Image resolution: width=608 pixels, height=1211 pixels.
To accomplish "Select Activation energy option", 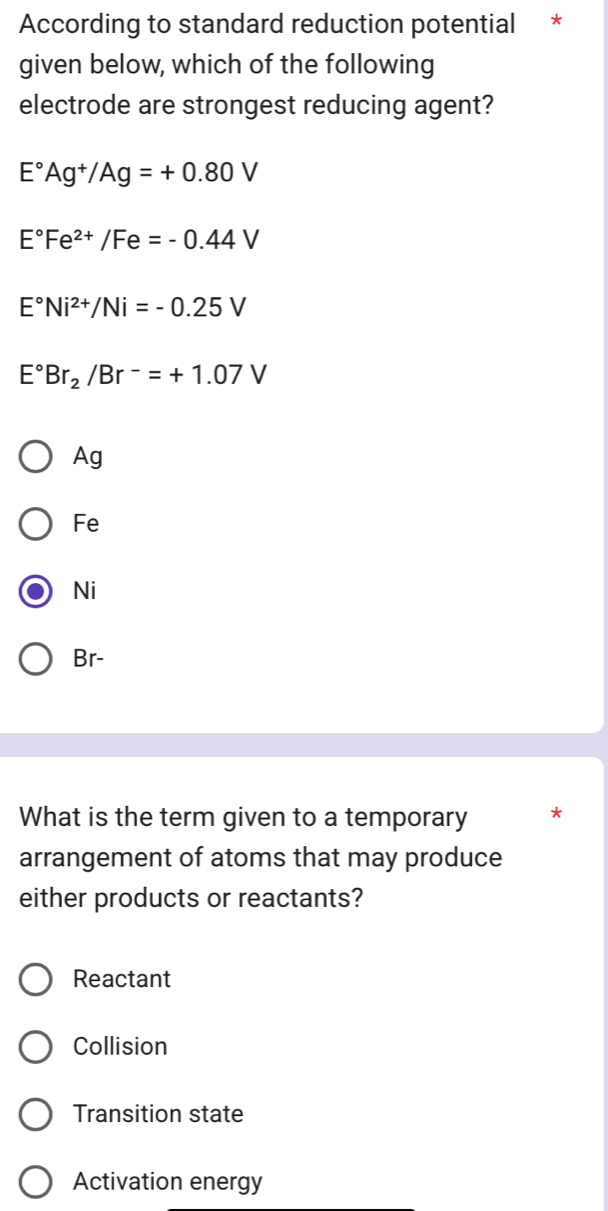I will click(x=36, y=1181).
